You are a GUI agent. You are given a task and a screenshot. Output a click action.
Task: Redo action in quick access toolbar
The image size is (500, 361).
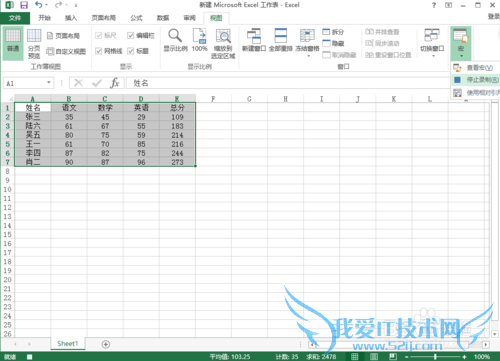coord(58,5)
